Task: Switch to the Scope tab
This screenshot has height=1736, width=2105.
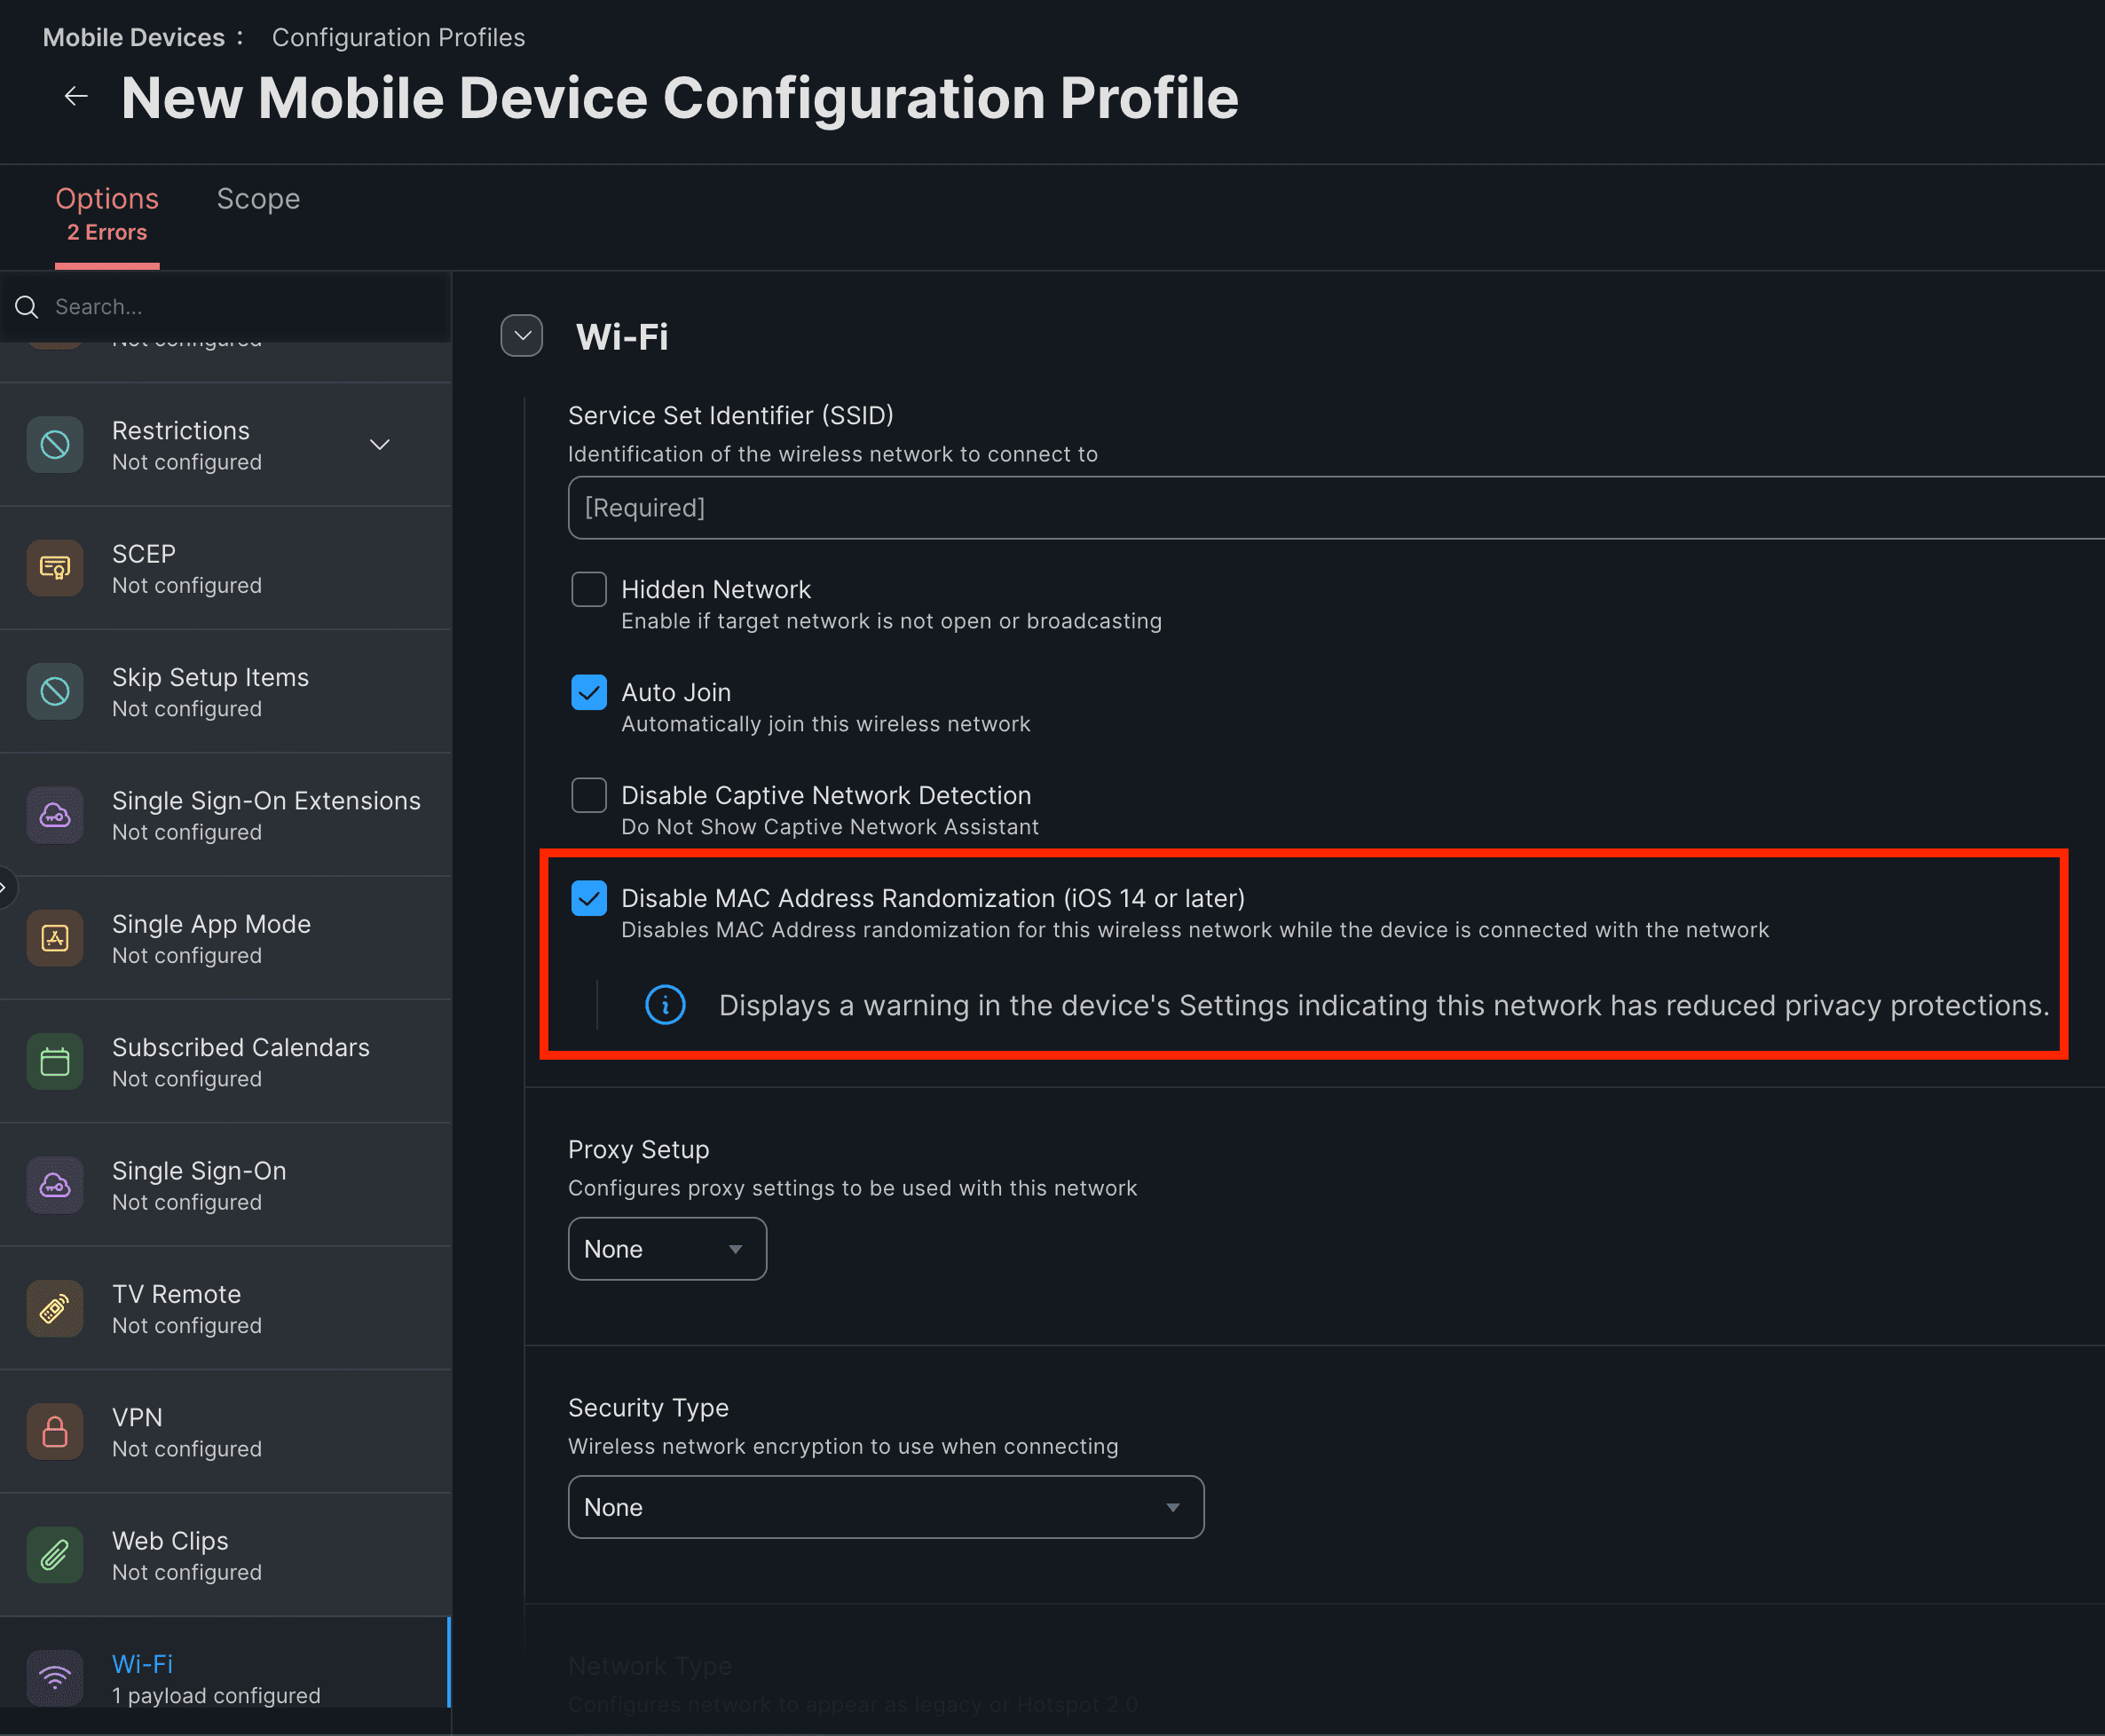Action: (257, 198)
